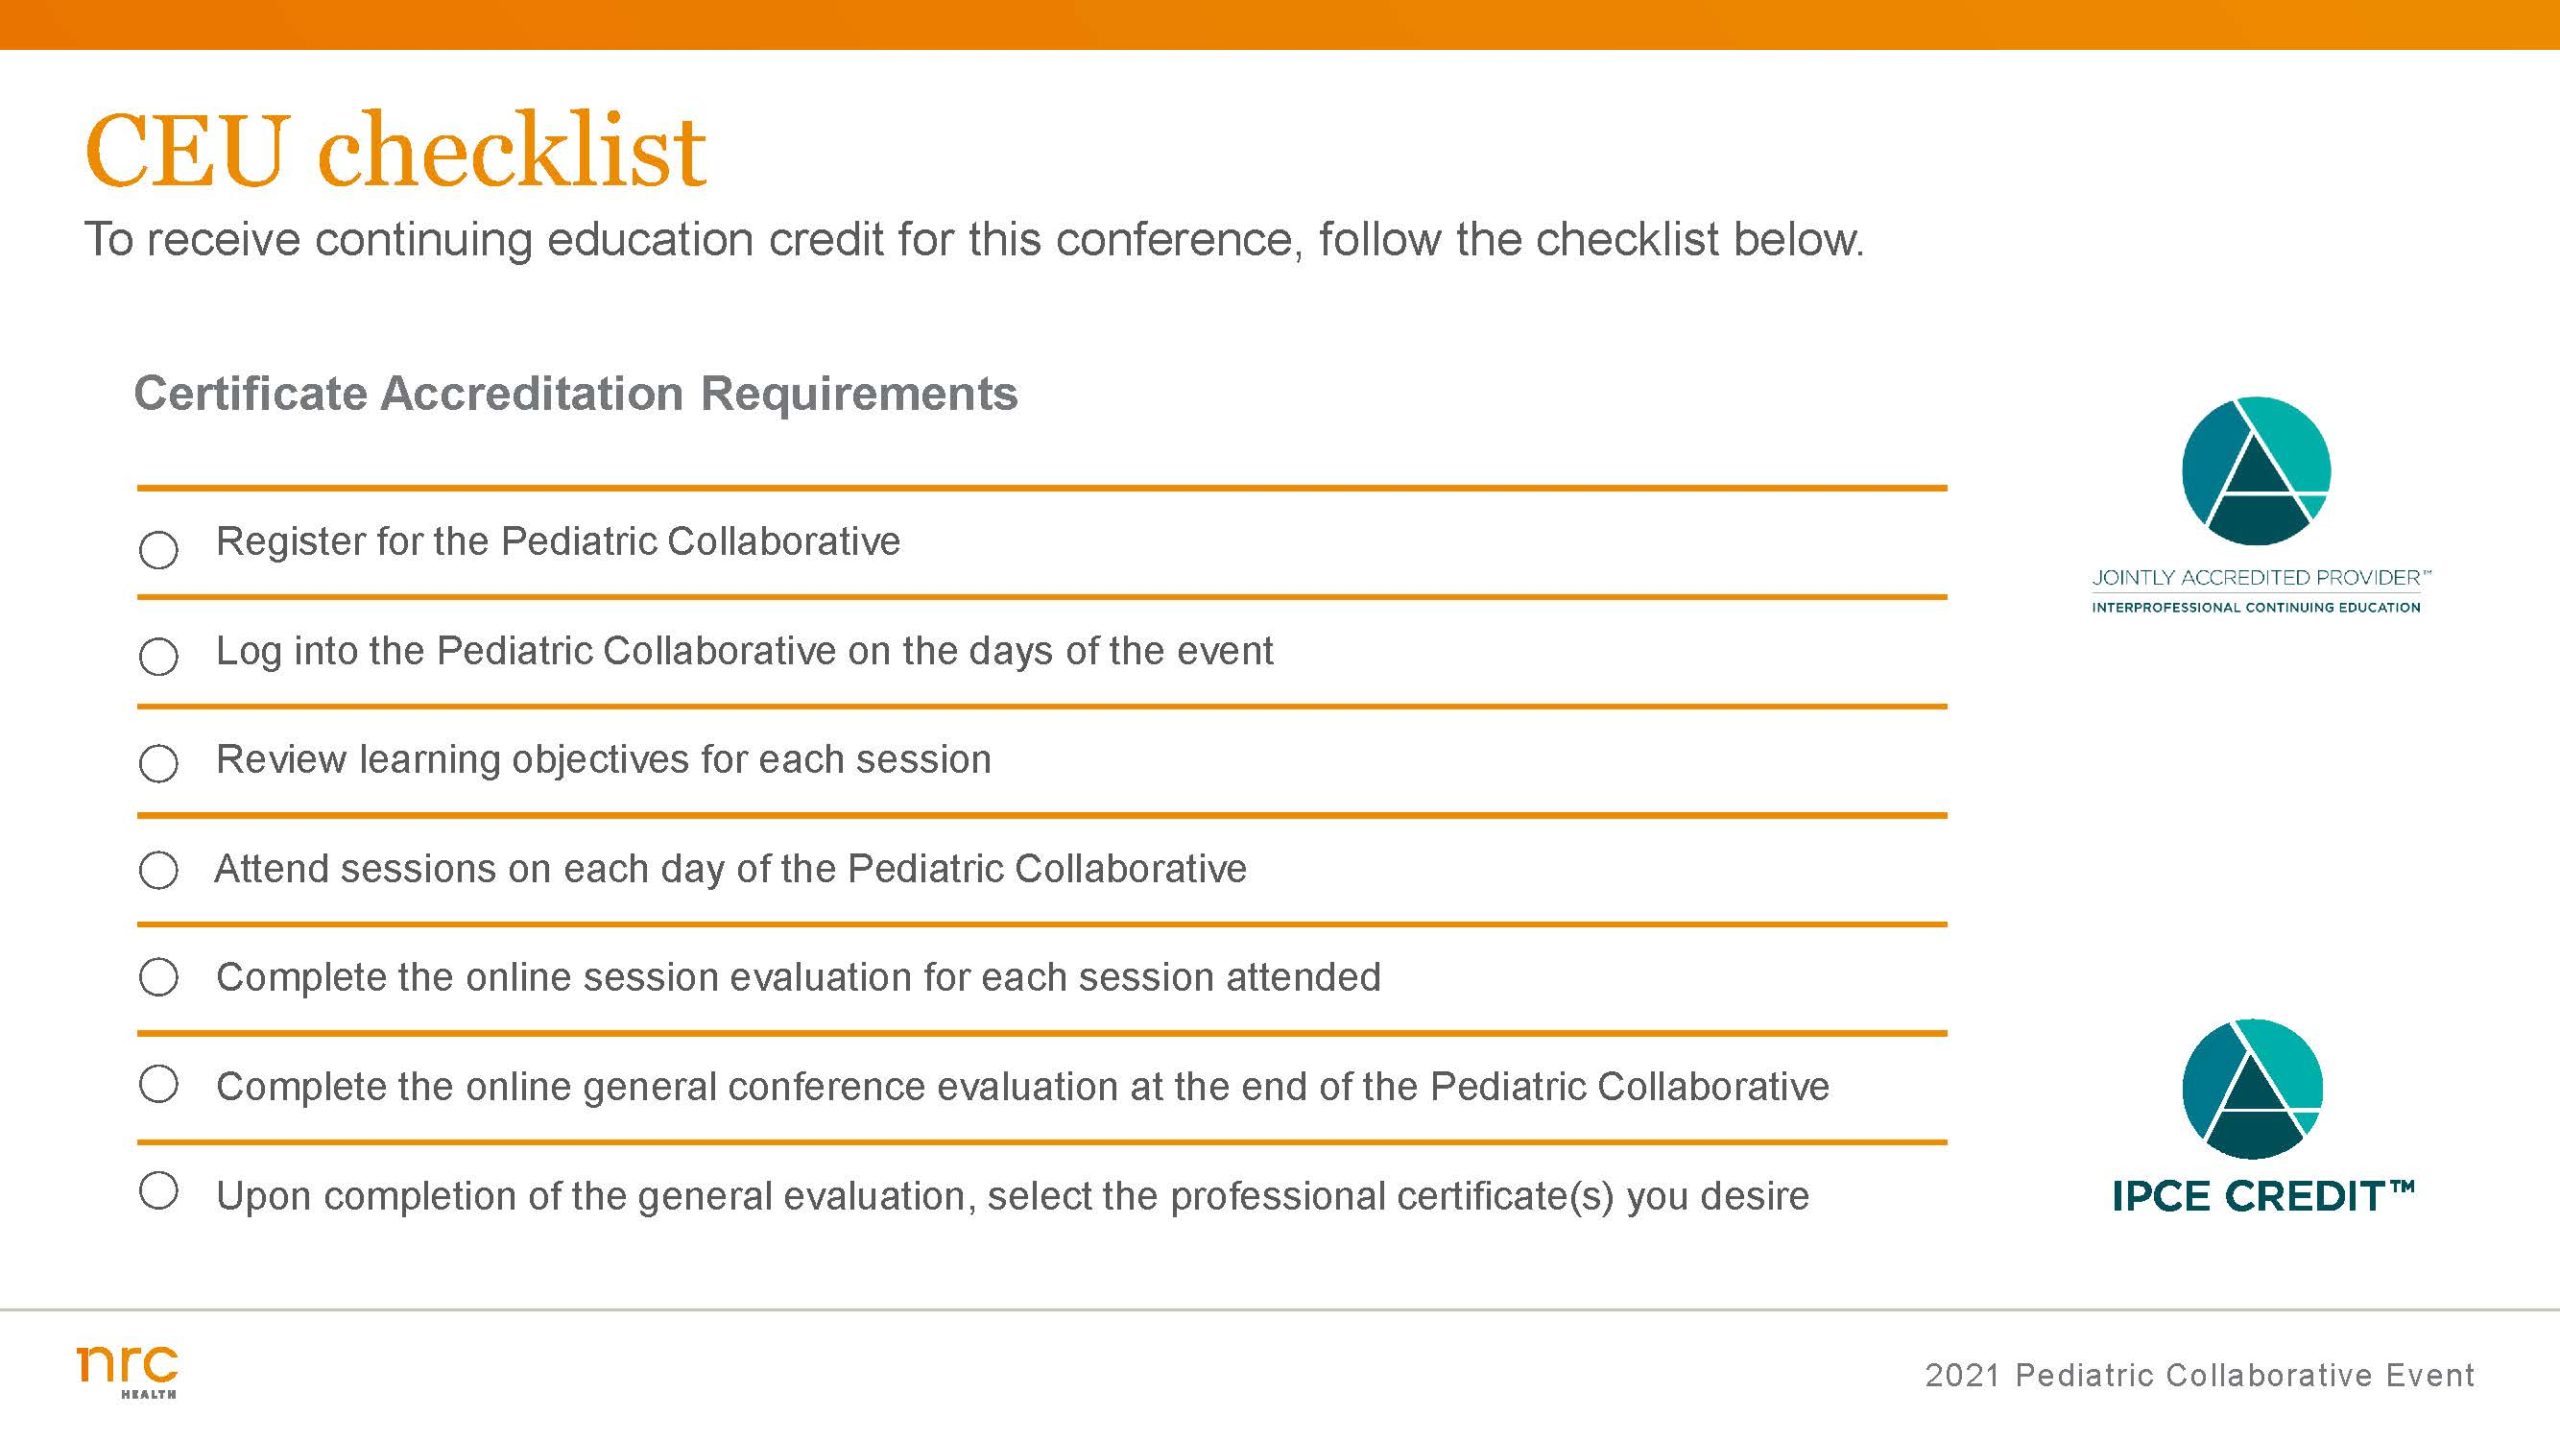Click the Jointly Accredited Provider circular logo
This screenshot has height=1440, width=2560.
(x=2256, y=470)
